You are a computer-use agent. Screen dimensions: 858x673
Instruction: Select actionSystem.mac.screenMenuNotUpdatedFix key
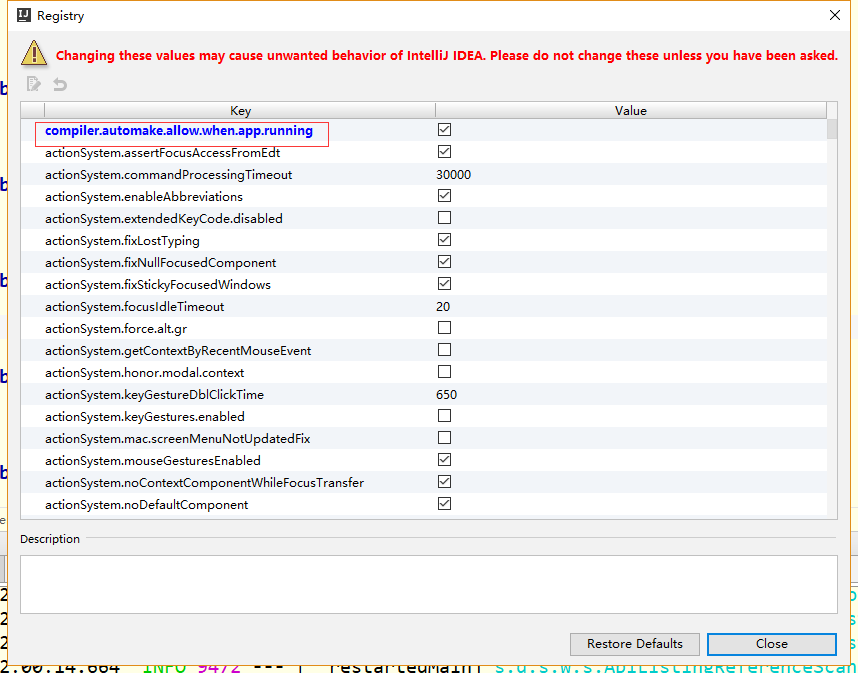tap(178, 439)
